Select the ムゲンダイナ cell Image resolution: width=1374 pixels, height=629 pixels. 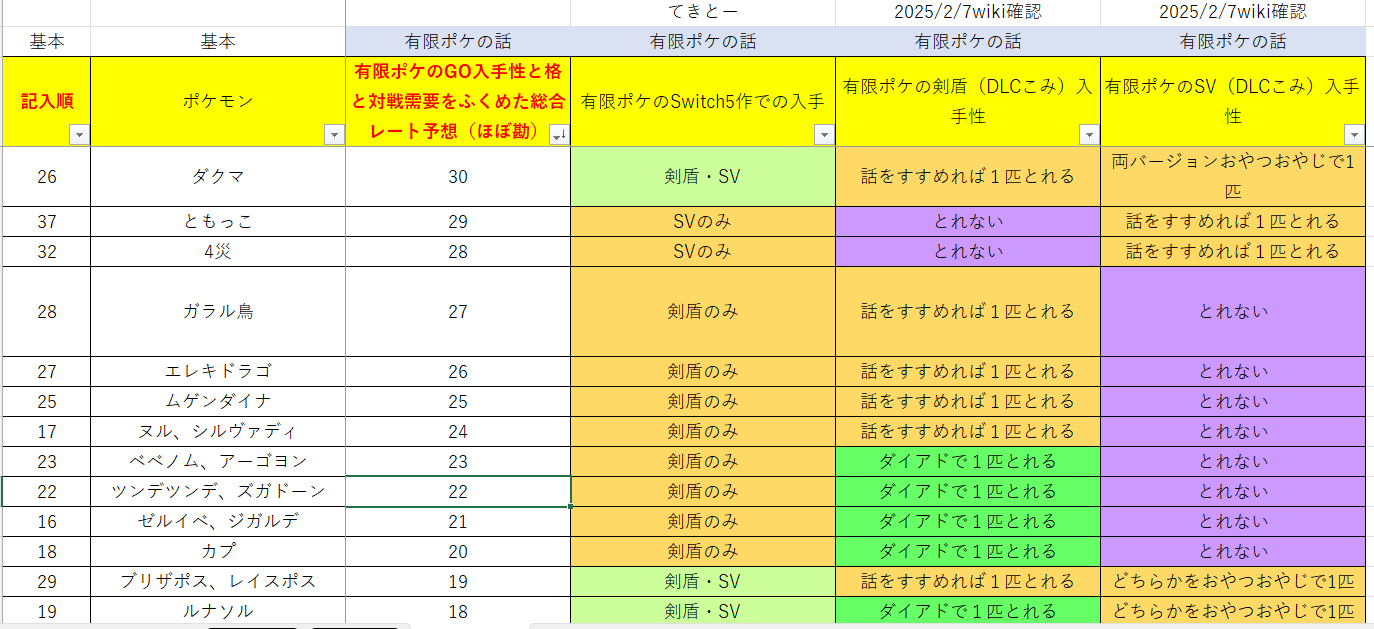[x=218, y=402]
